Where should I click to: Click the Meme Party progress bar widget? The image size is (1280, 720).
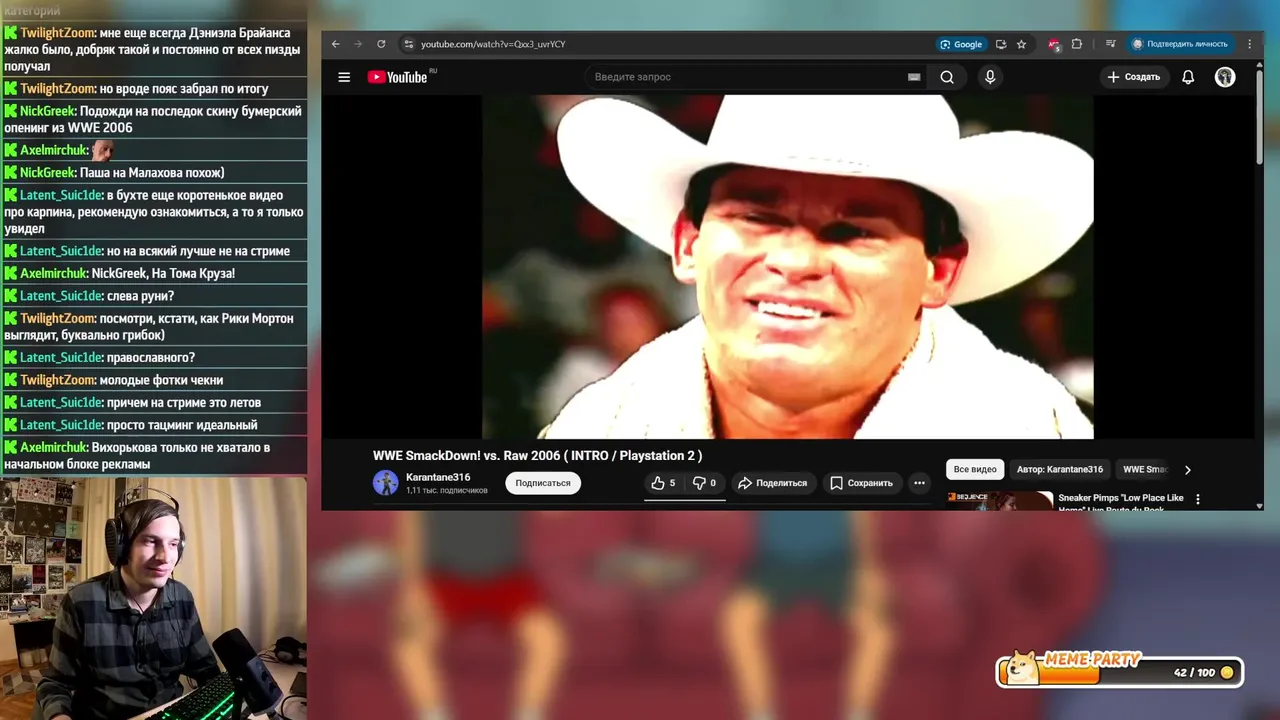pos(1119,671)
